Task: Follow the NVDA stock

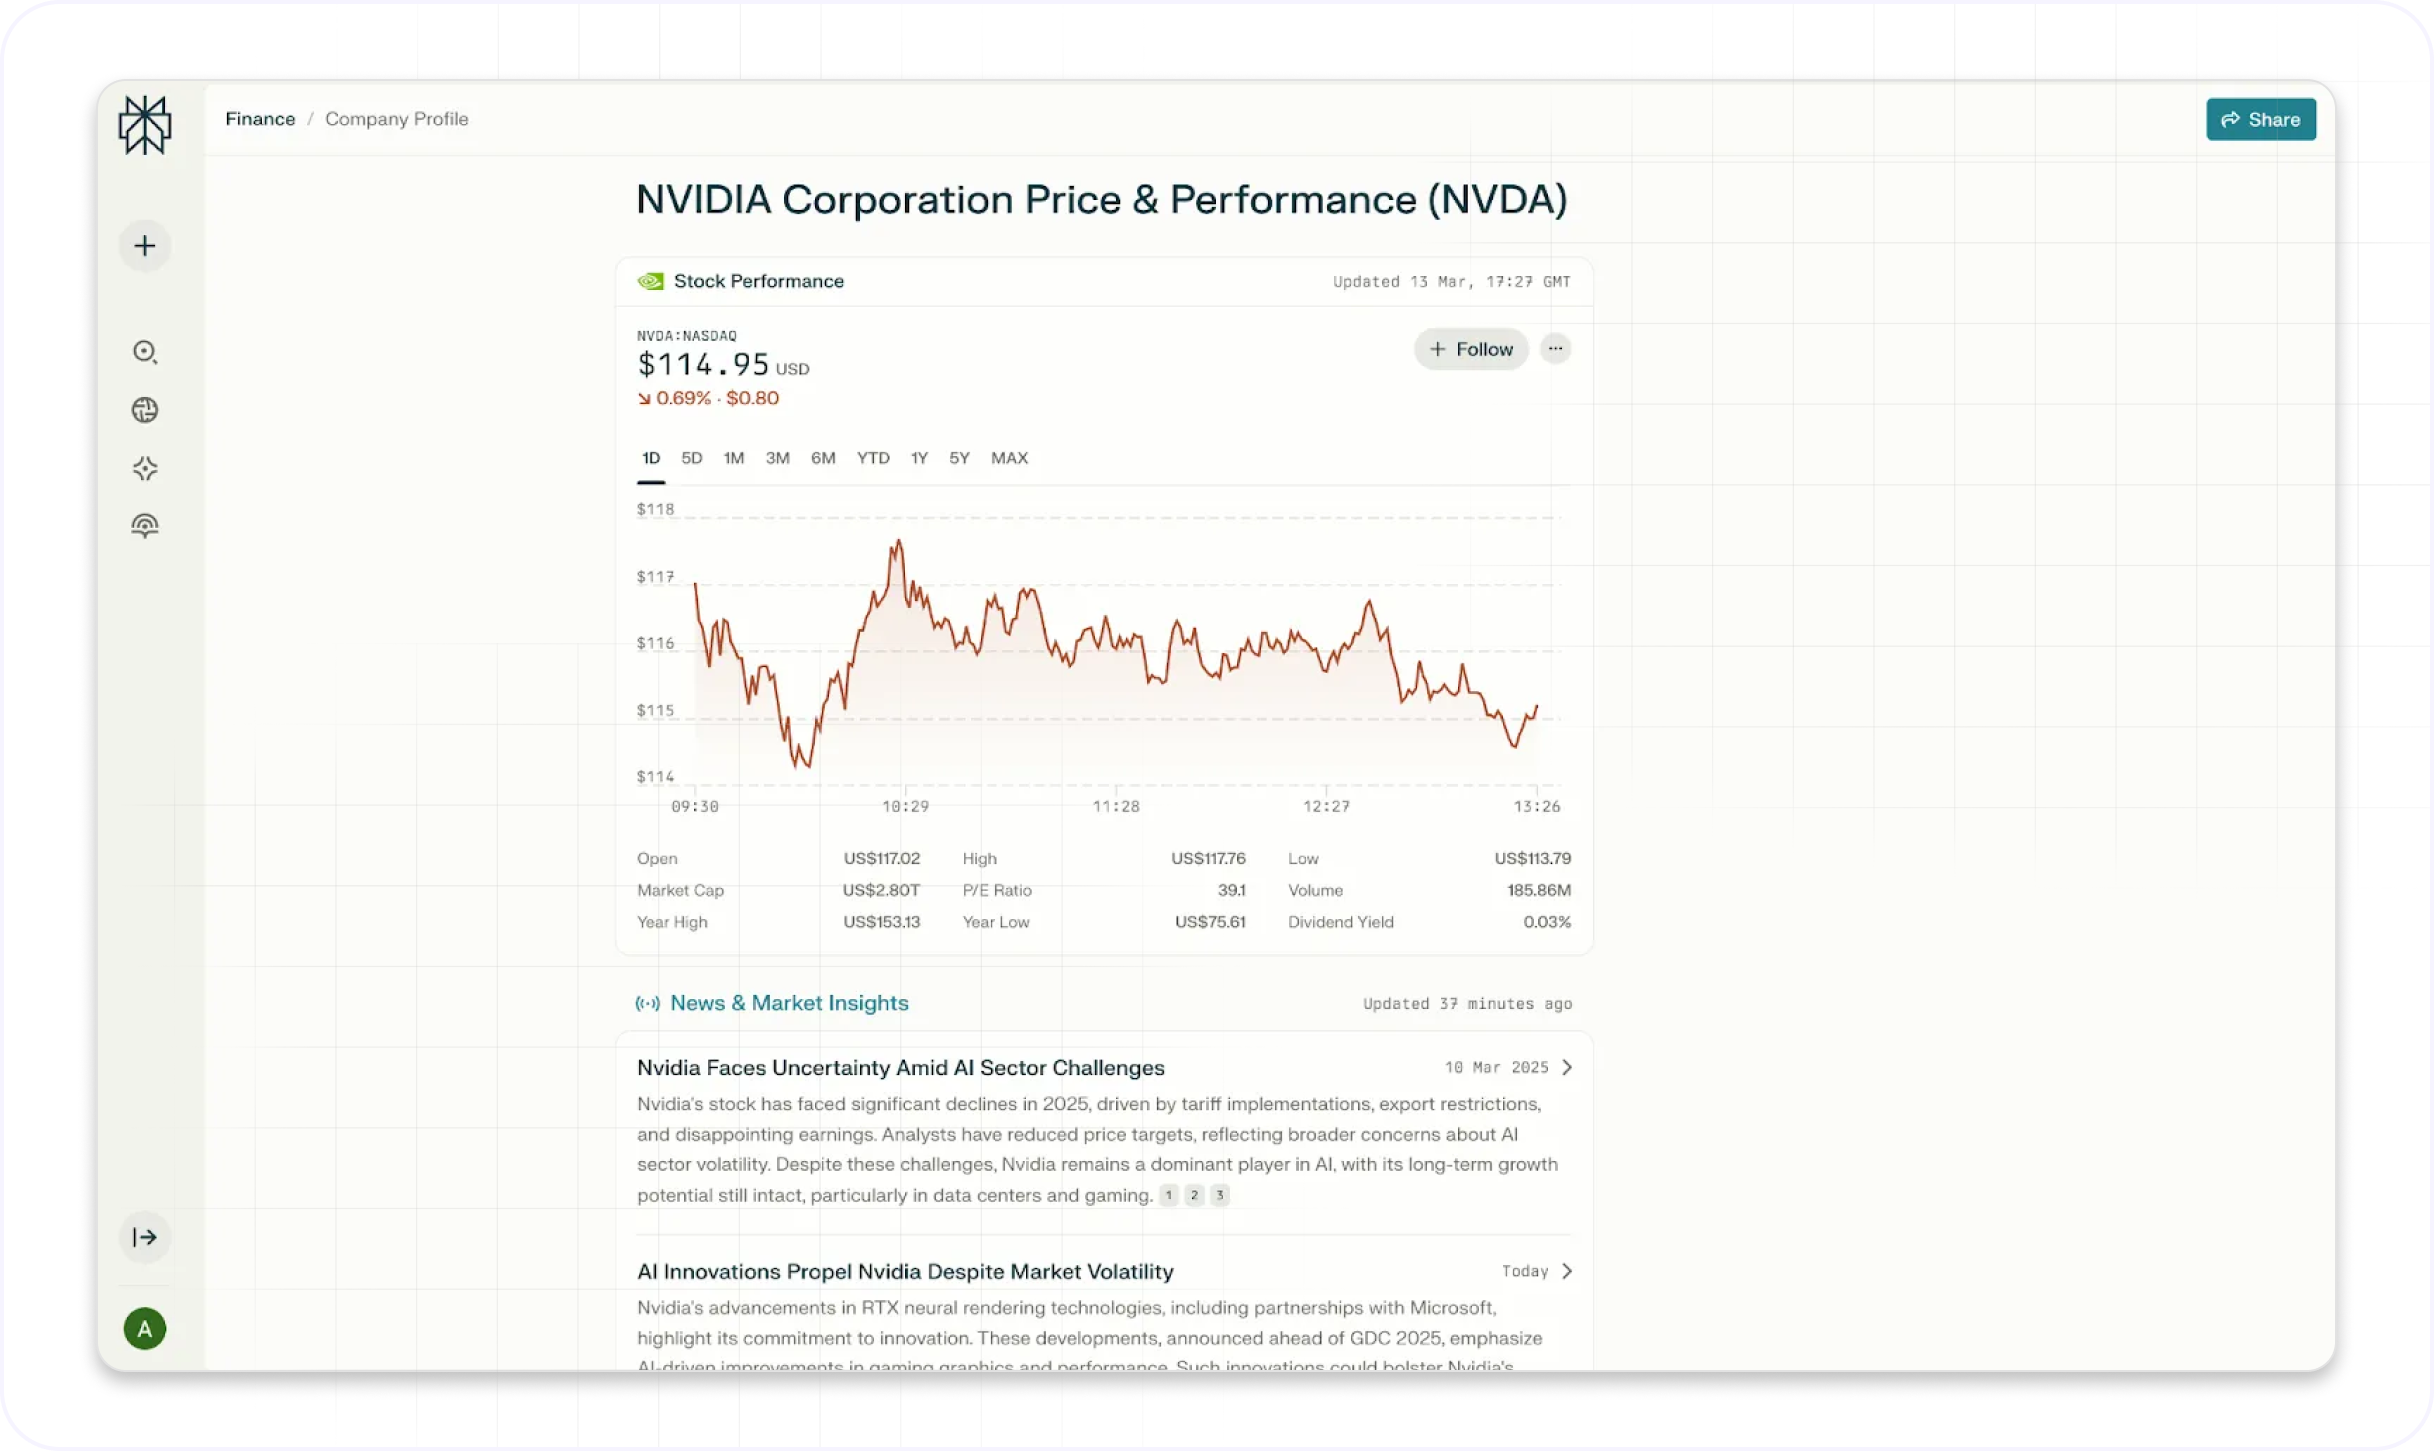Action: (1471, 349)
